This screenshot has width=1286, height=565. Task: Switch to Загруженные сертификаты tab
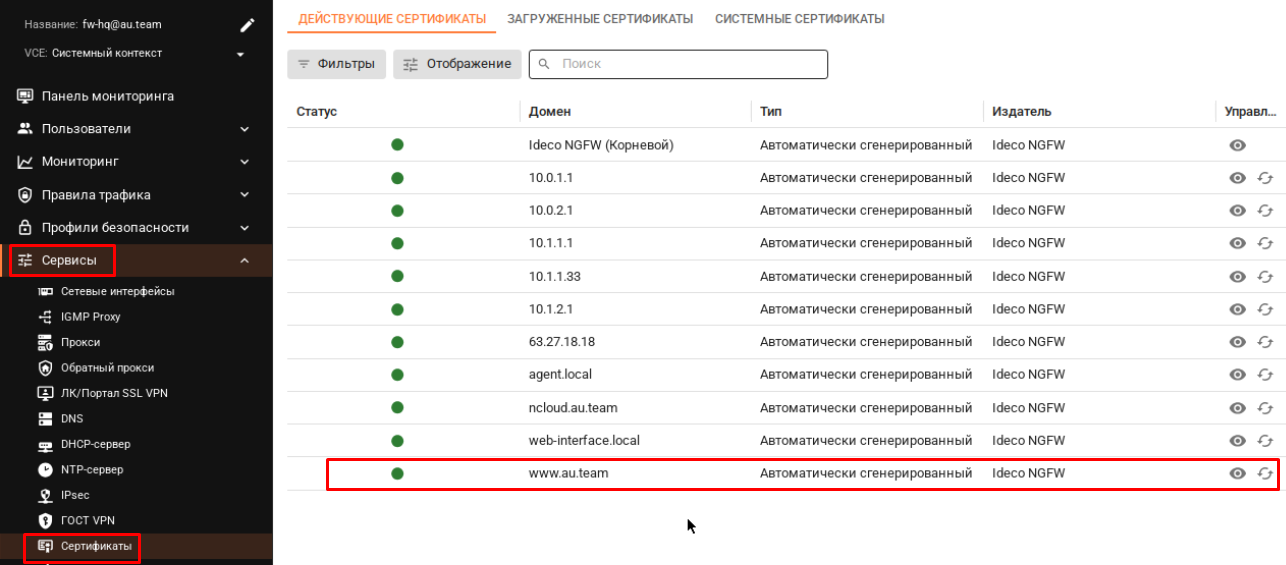600,19
